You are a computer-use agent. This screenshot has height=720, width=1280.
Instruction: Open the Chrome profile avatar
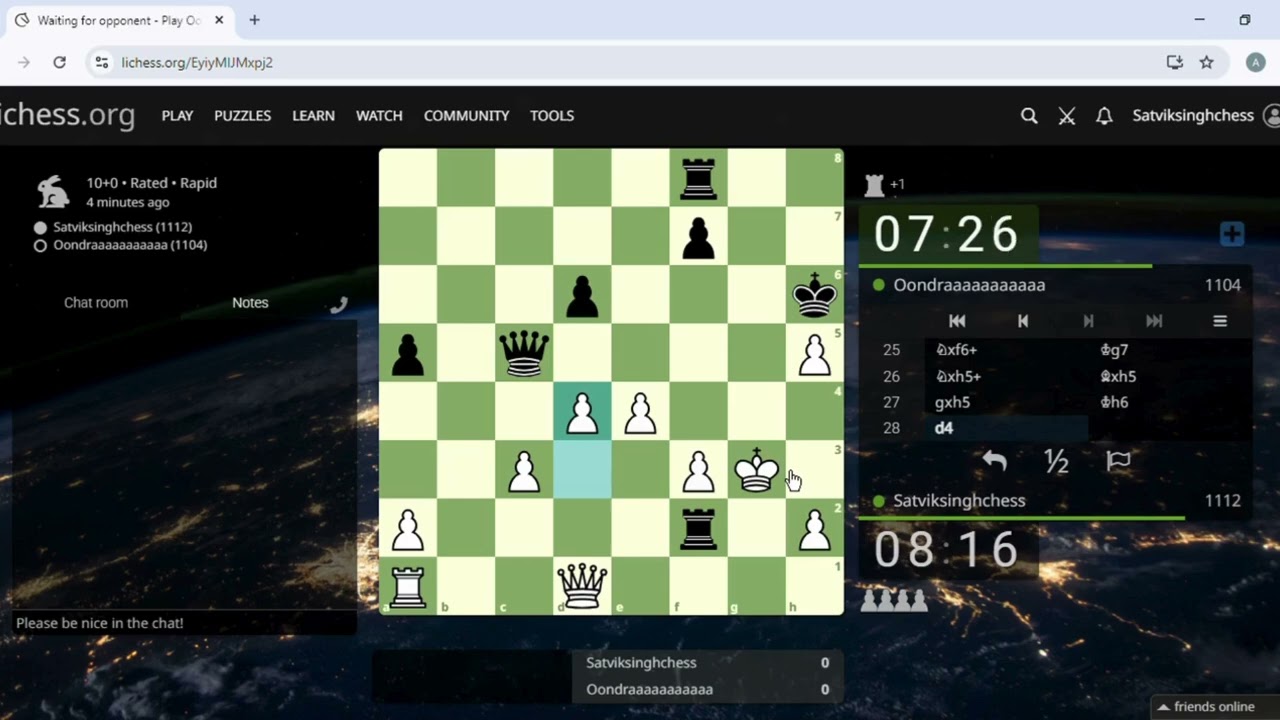tap(1255, 62)
